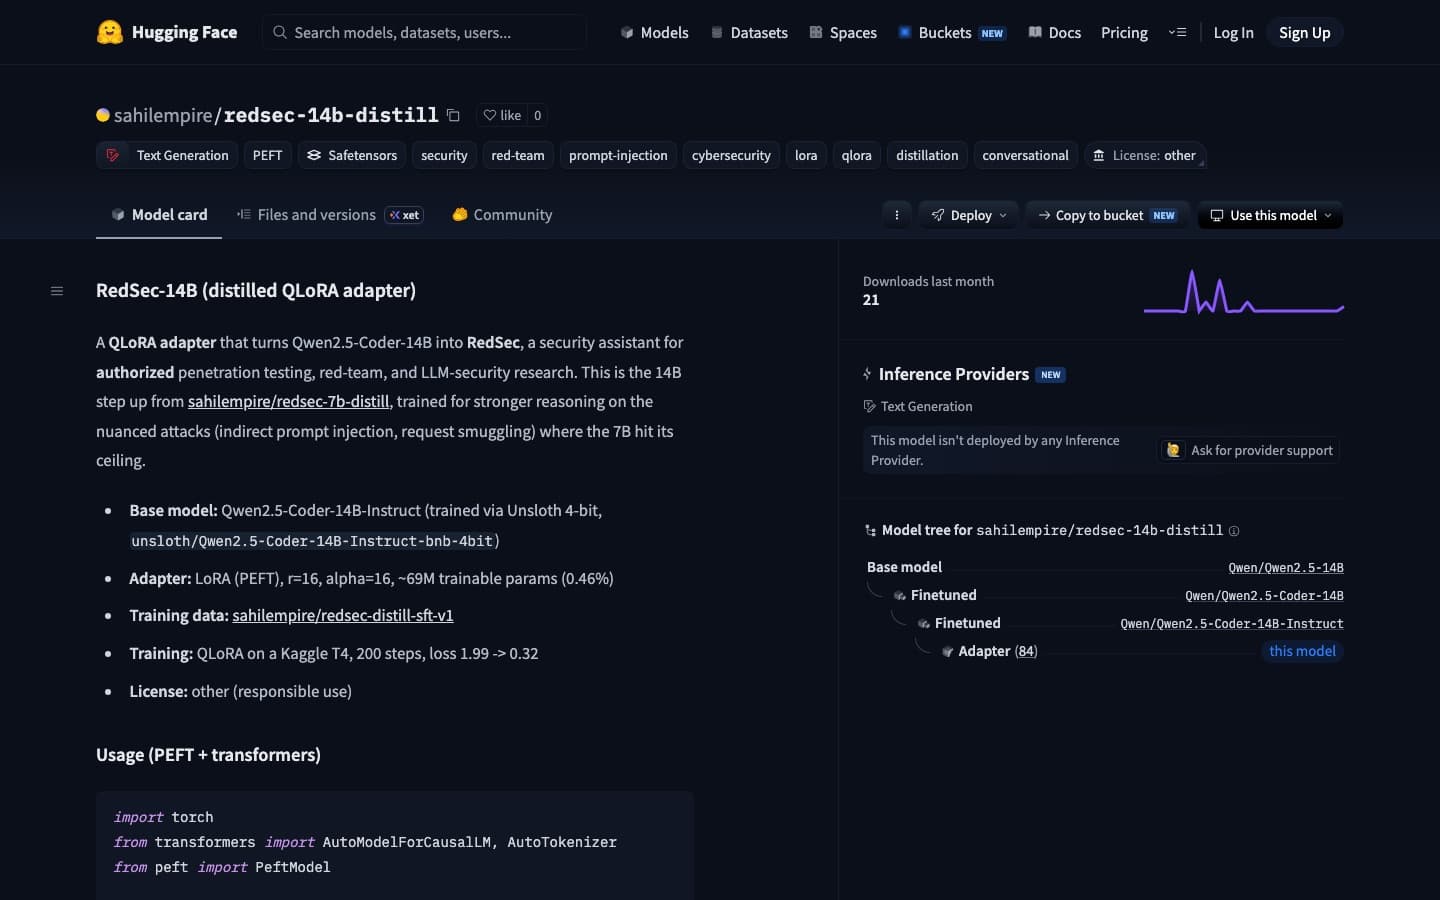Click Copy to bucket button
1440x900 pixels.
point(1107,215)
